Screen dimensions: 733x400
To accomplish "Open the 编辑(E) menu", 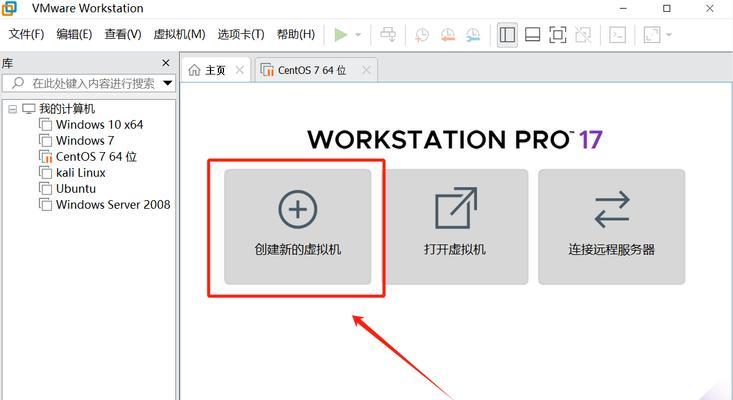I will (74, 34).
